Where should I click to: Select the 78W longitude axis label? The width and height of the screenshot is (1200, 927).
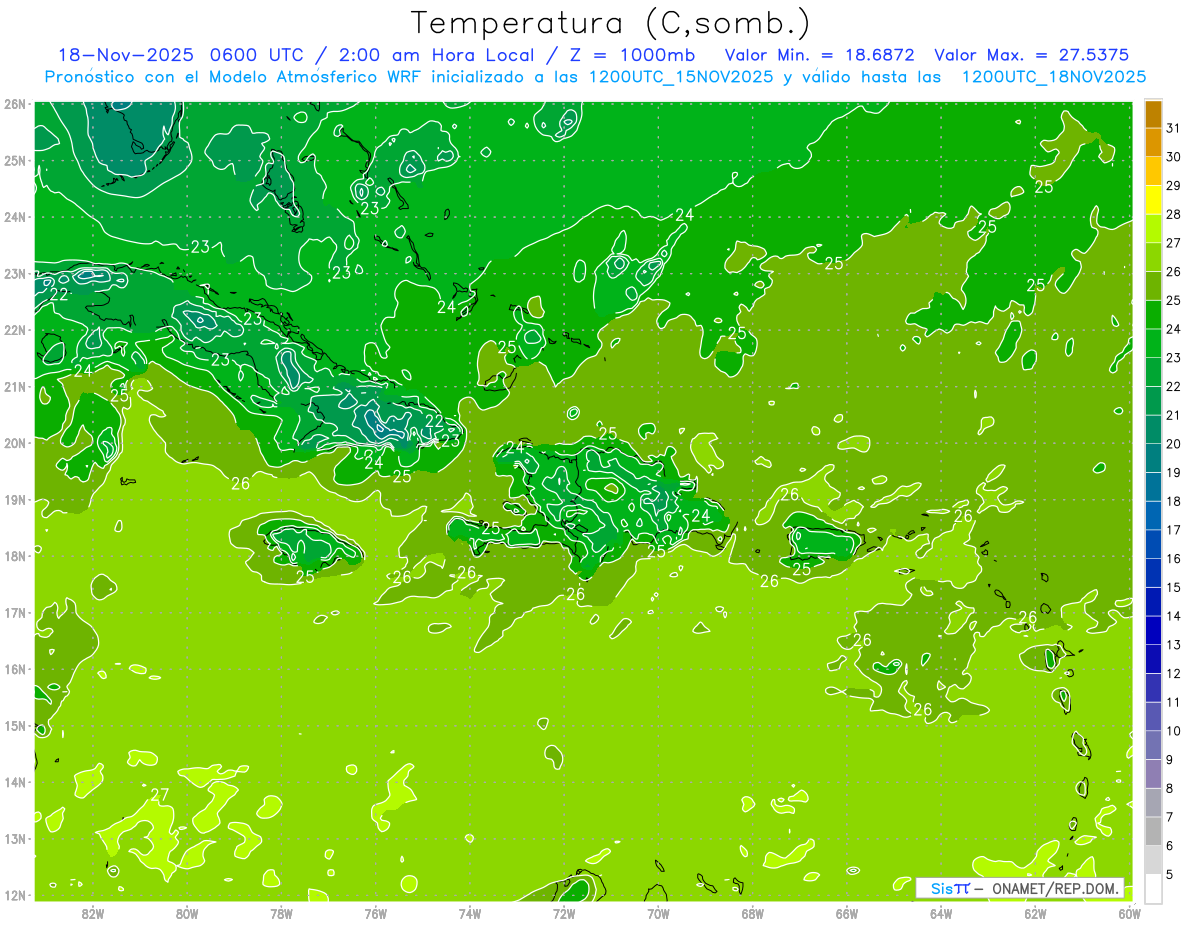click(281, 913)
